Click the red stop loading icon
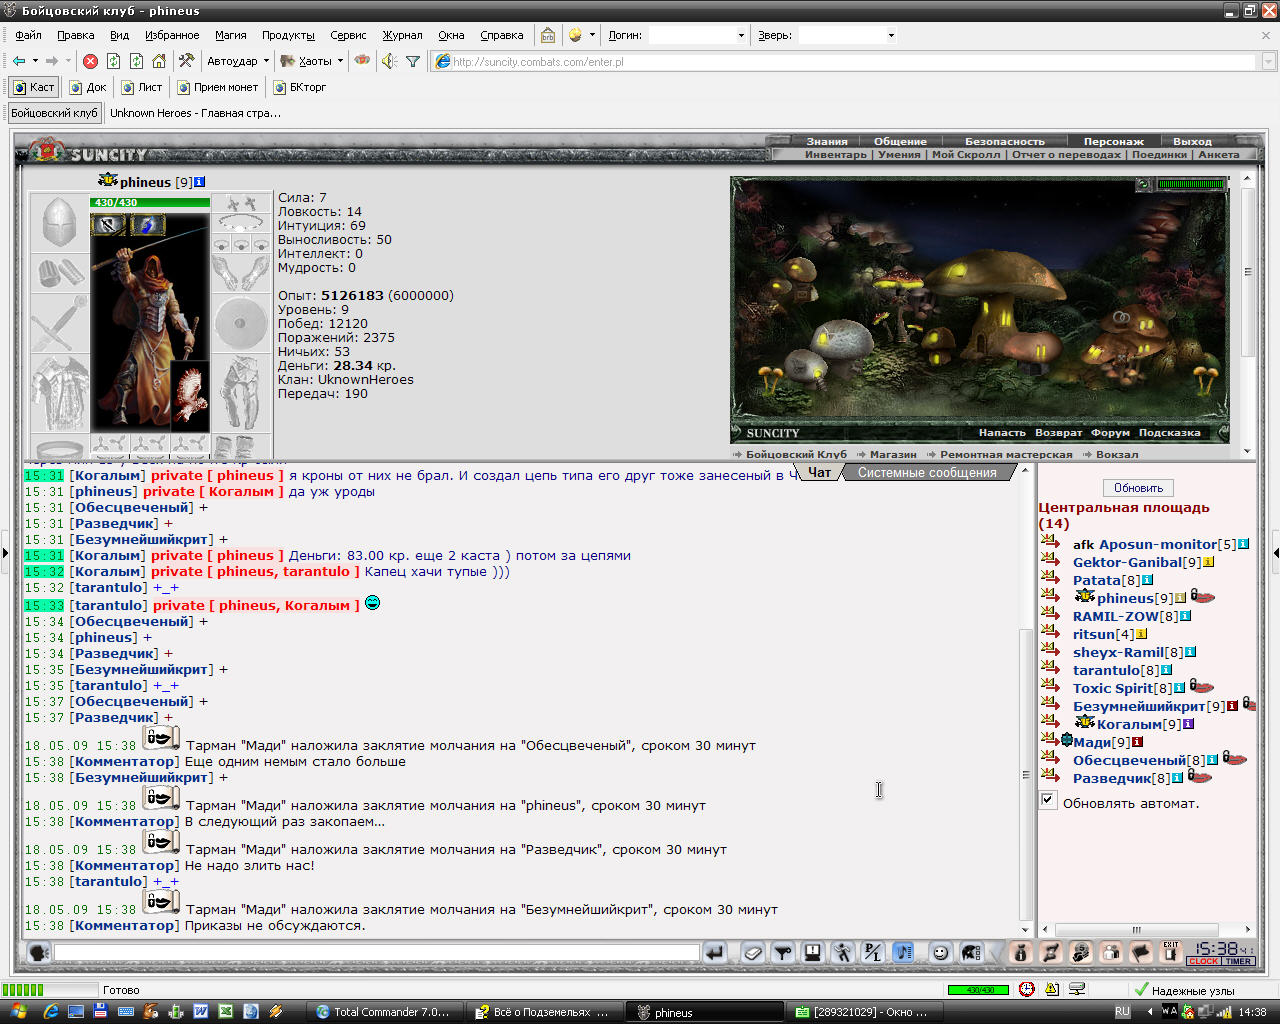The width and height of the screenshot is (1280, 1024). (x=90, y=61)
